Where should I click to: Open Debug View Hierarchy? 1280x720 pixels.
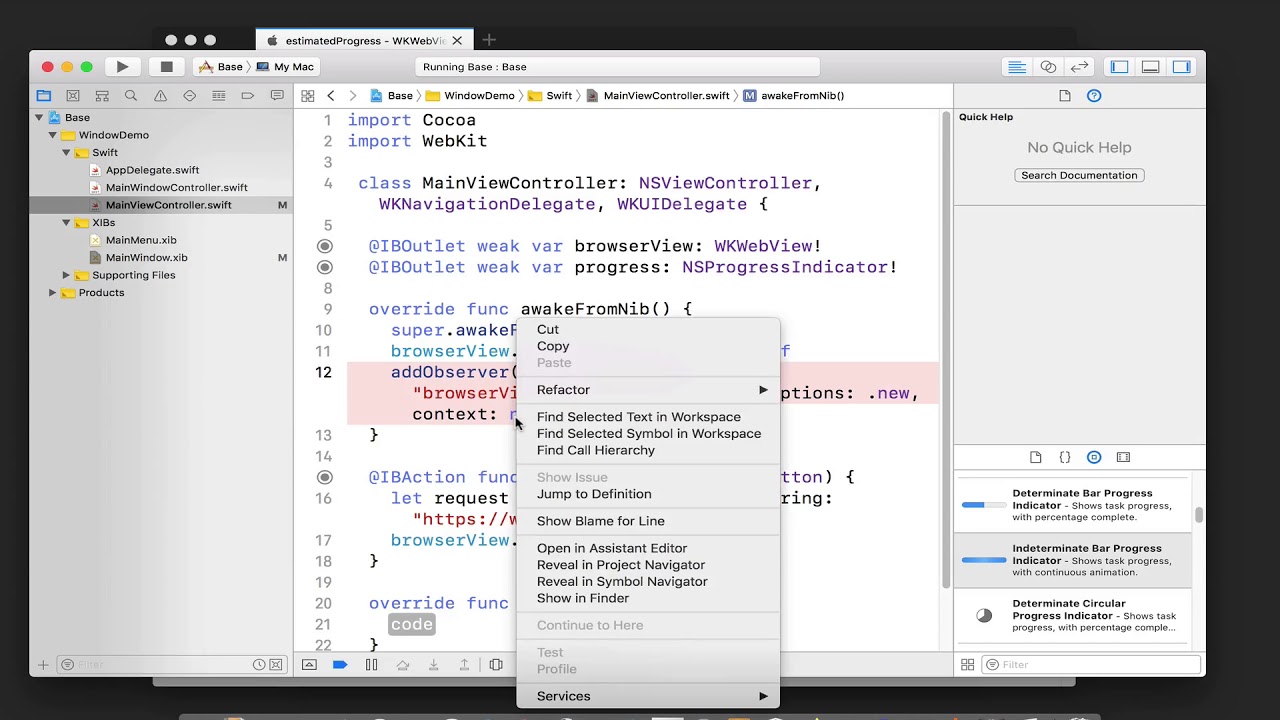496,665
